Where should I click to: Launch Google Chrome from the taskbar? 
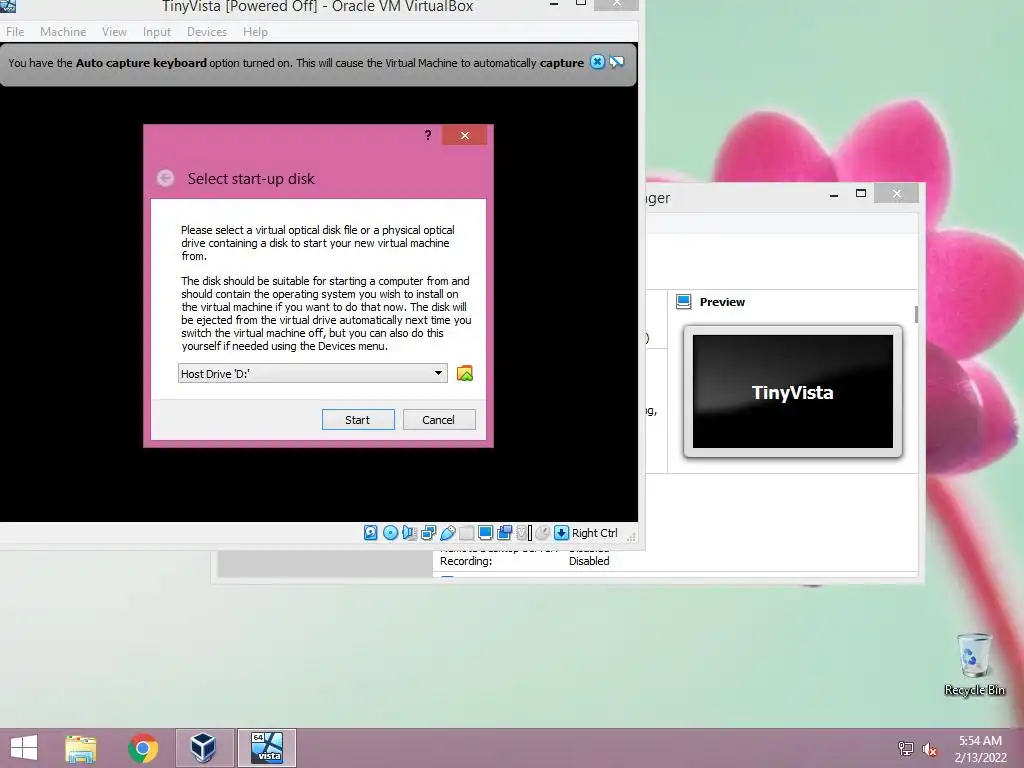pyautogui.click(x=142, y=748)
